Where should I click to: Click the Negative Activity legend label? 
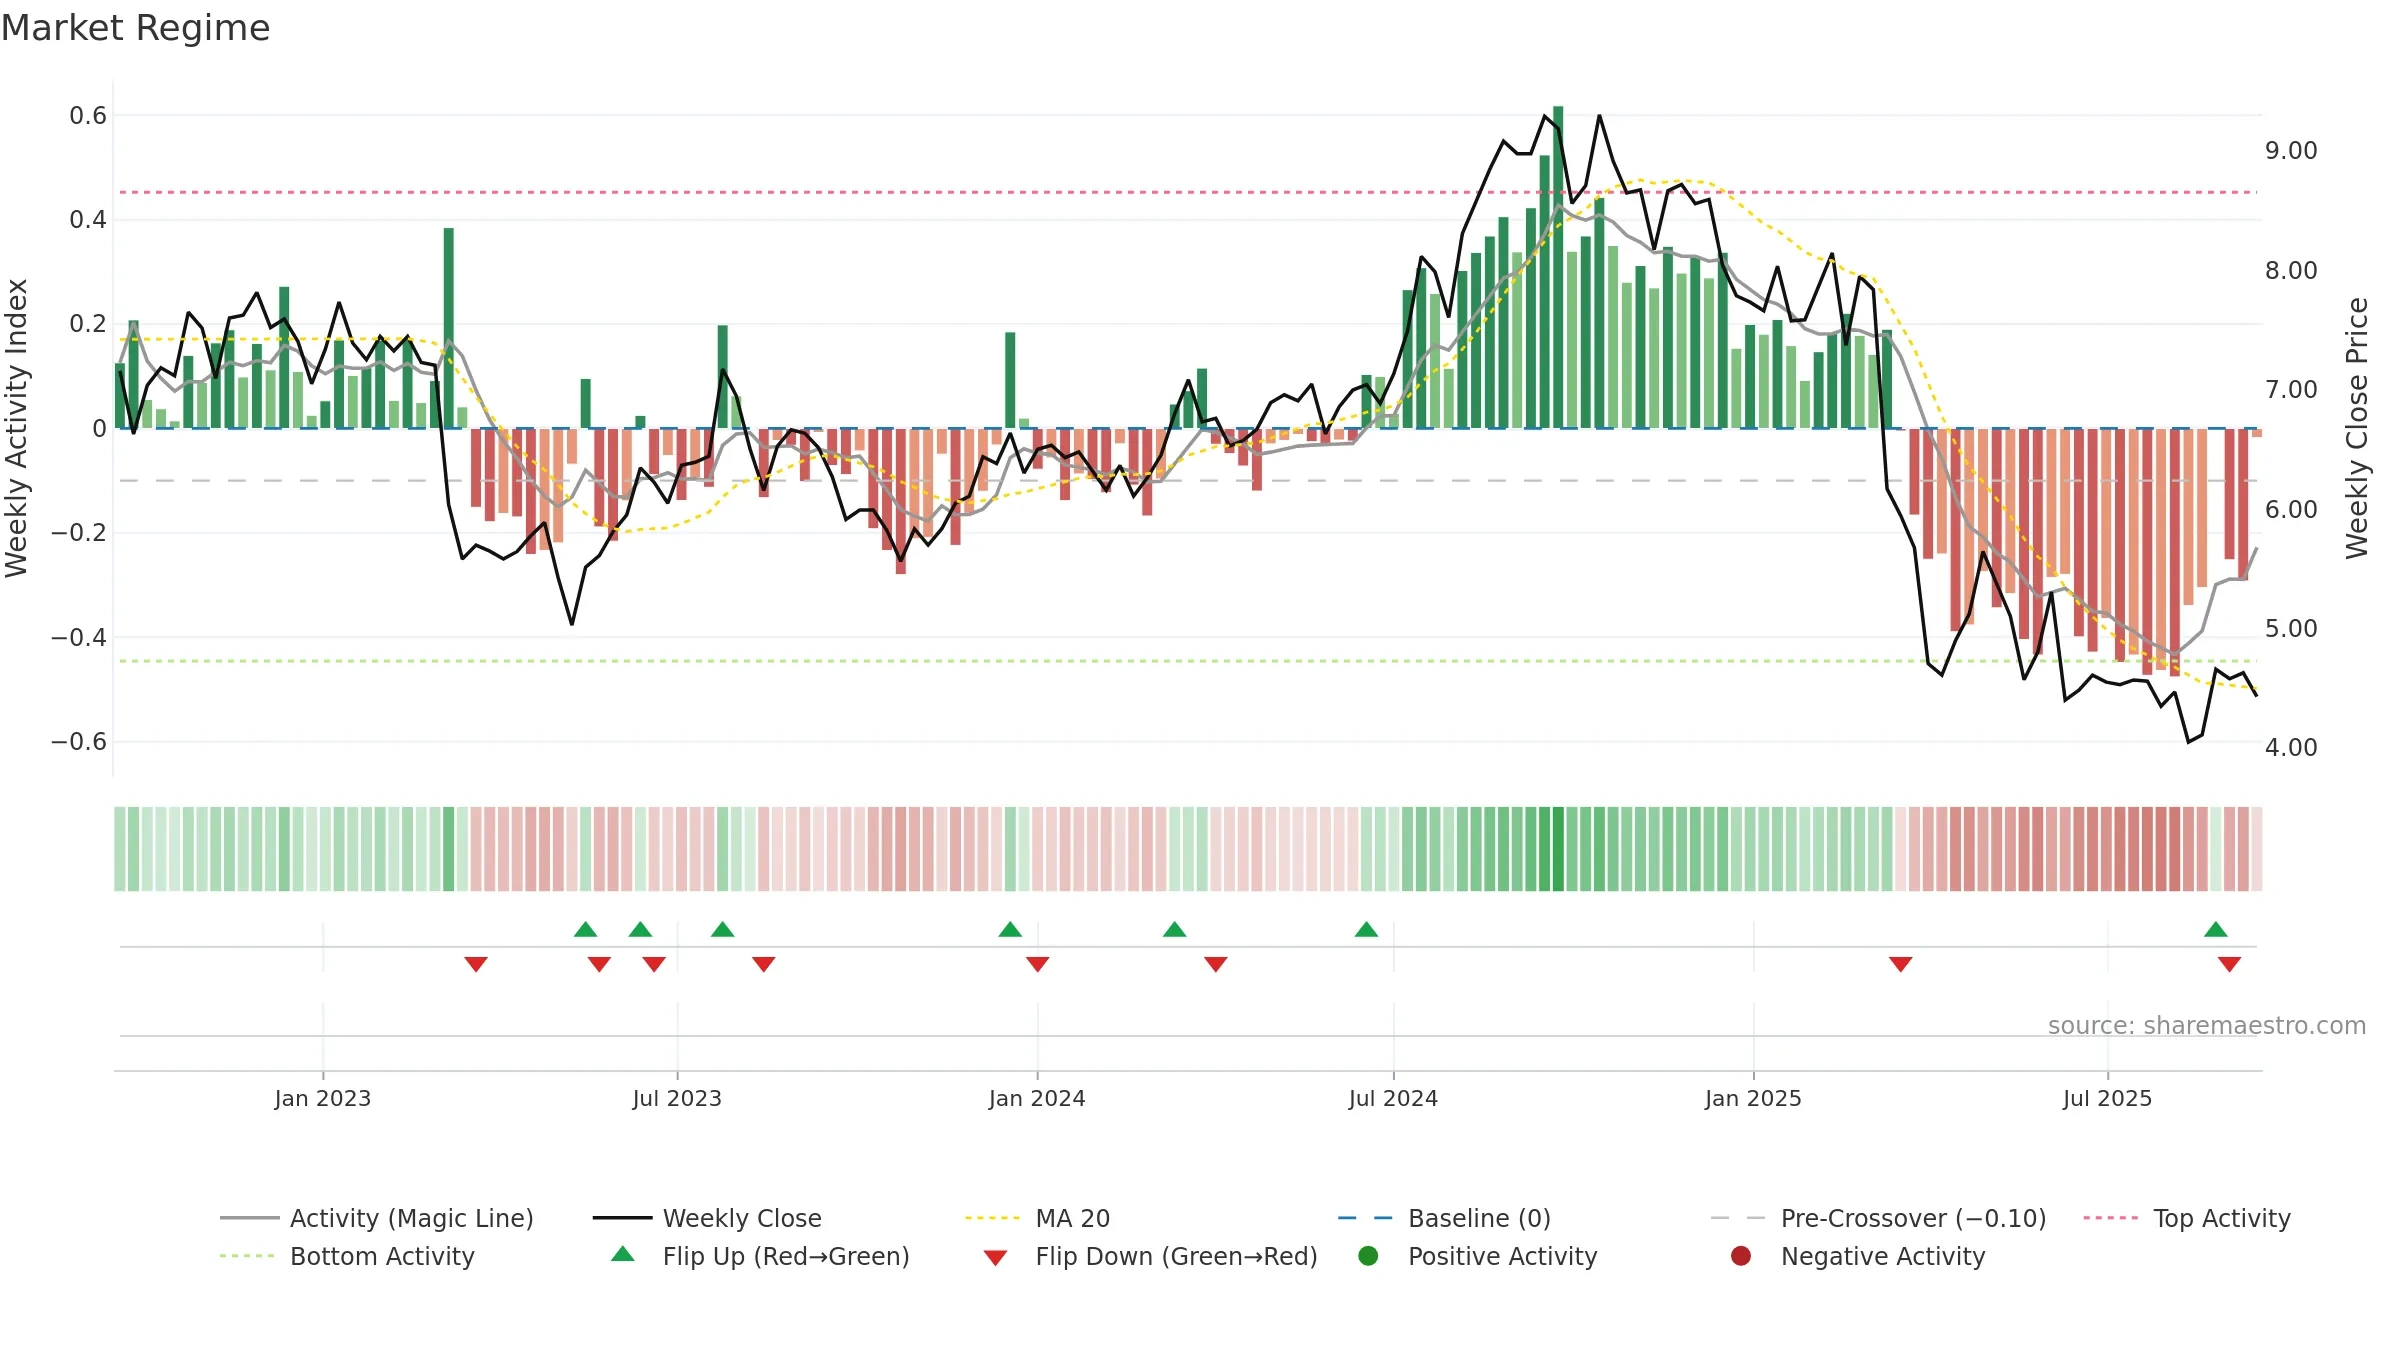pyautogui.click(x=1883, y=1256)
